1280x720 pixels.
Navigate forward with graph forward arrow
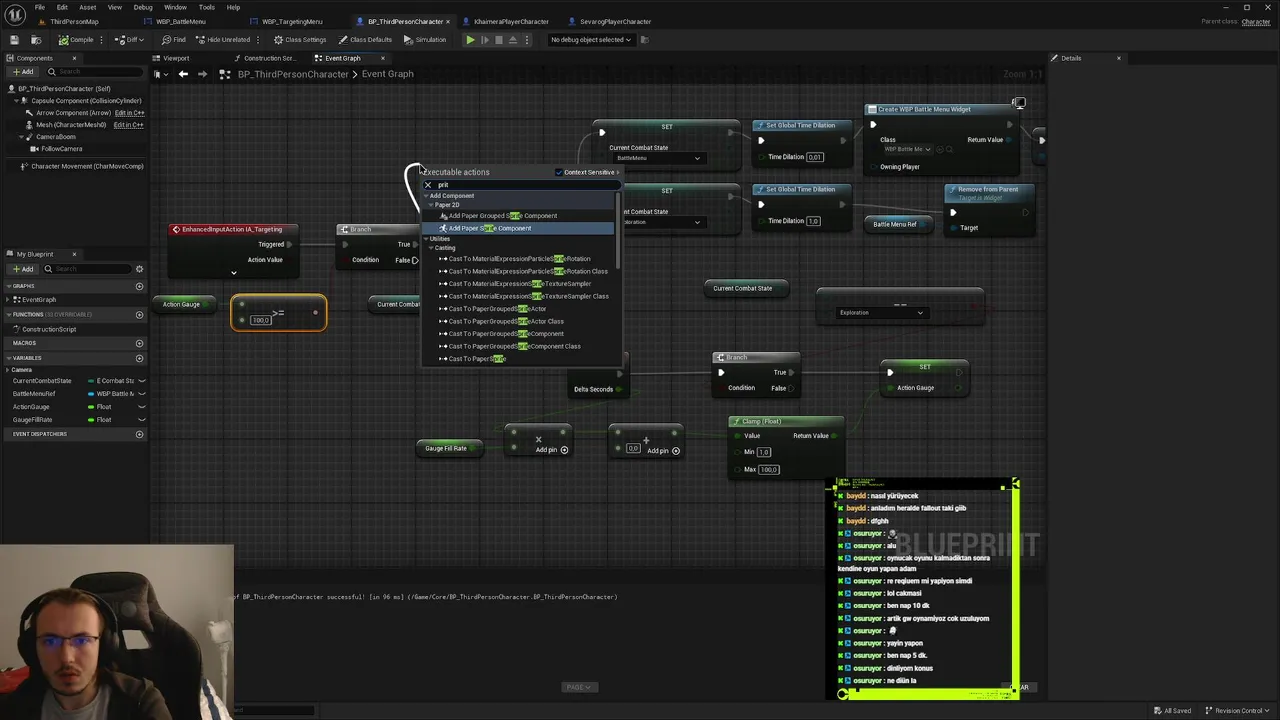click(x=203, y=74)
